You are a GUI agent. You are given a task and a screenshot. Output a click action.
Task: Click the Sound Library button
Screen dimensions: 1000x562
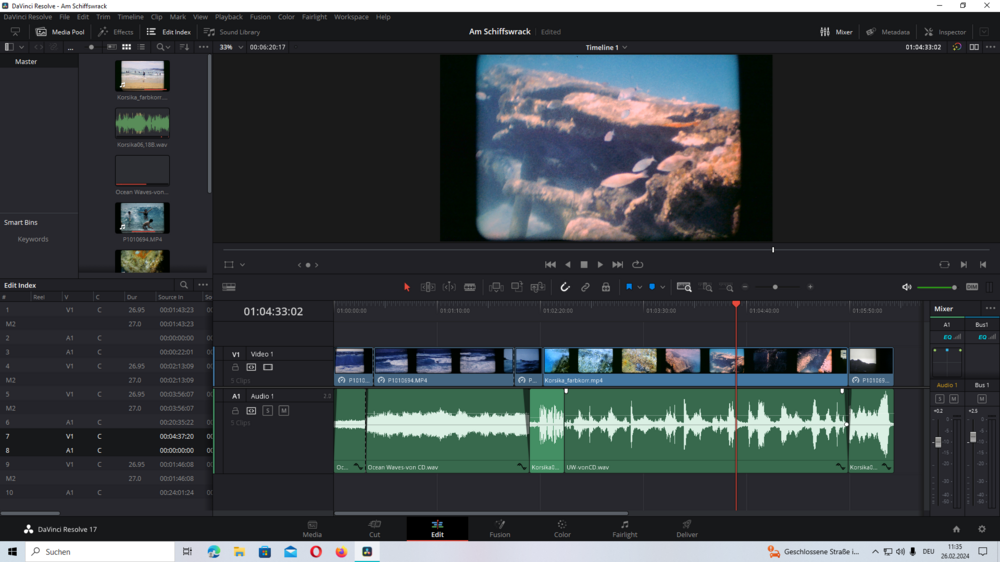tap(232, 32)
